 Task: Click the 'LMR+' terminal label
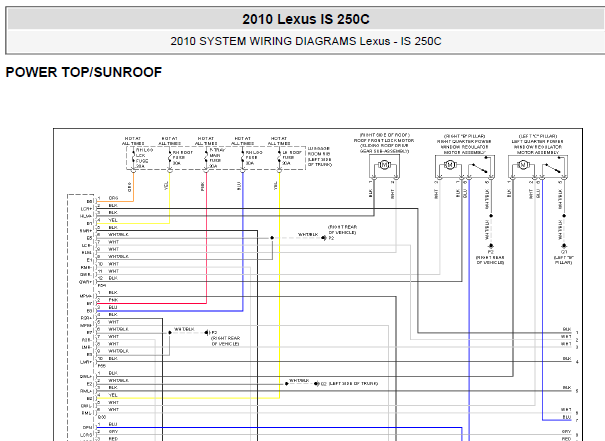tap(86, 362)
